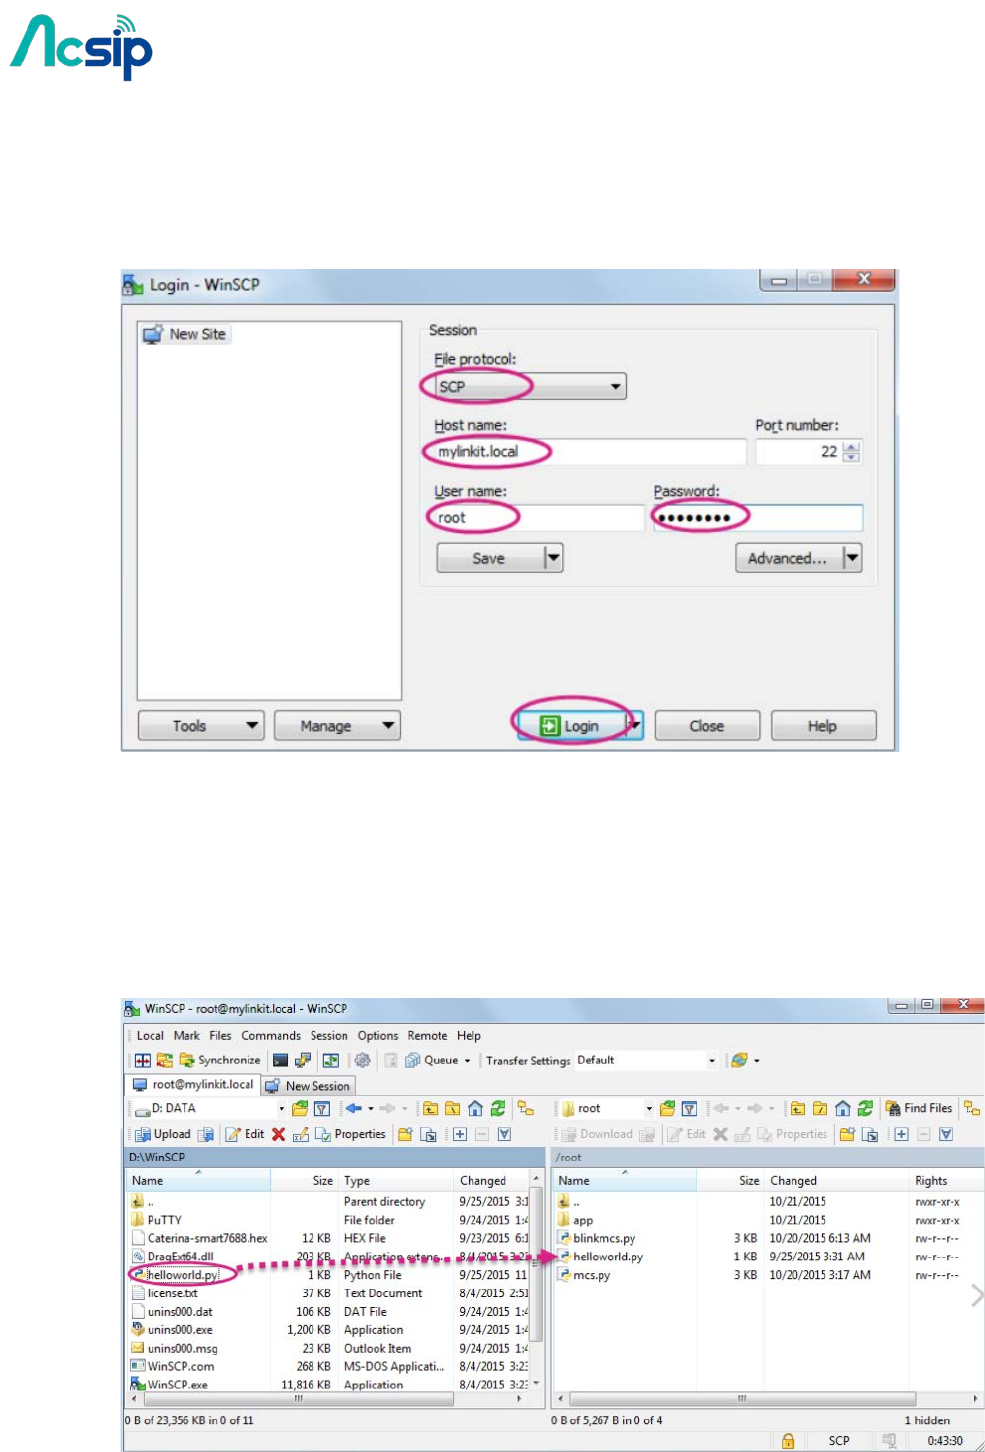Click the Open in PuTTY icon
This screenshot has height=1452, width=985.
pyautogui.click(x=303, y=1060)
